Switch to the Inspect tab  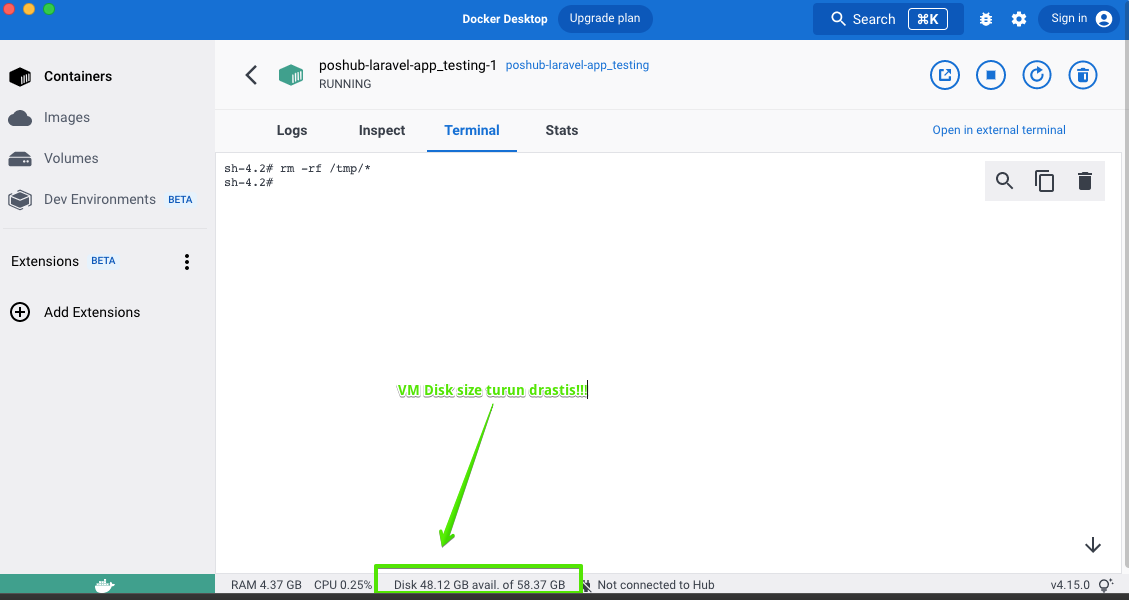pyautogui.click(x=382, y=130)
